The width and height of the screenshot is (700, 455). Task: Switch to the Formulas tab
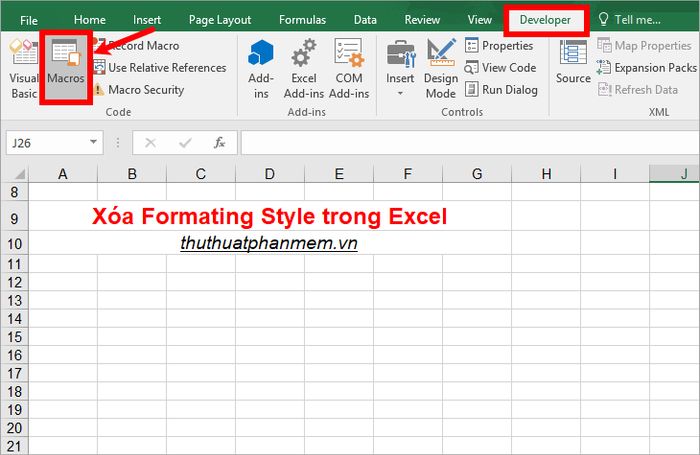click(x=302, y=20)
